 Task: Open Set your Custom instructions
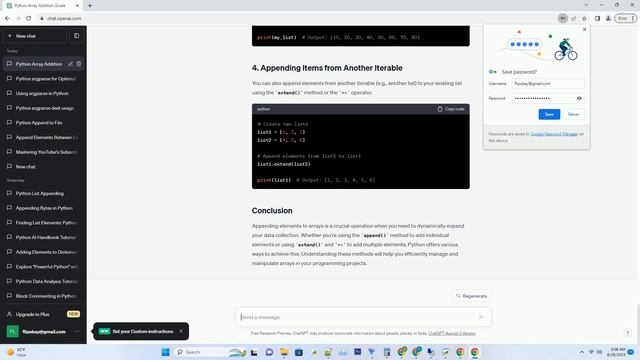142,331
